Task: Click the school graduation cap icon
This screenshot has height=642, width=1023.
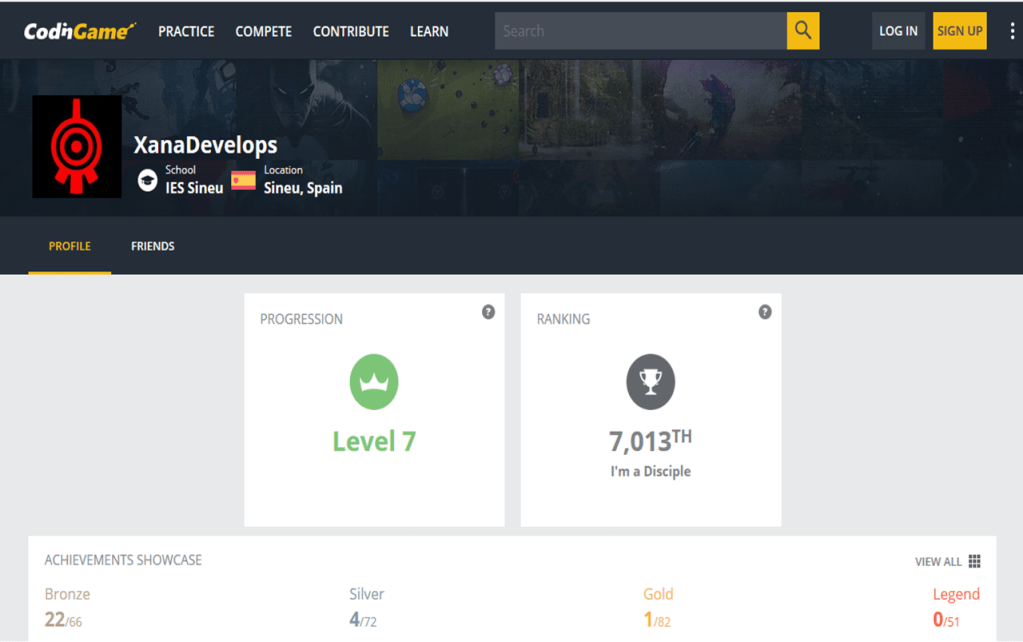Action: click(148, 181)
